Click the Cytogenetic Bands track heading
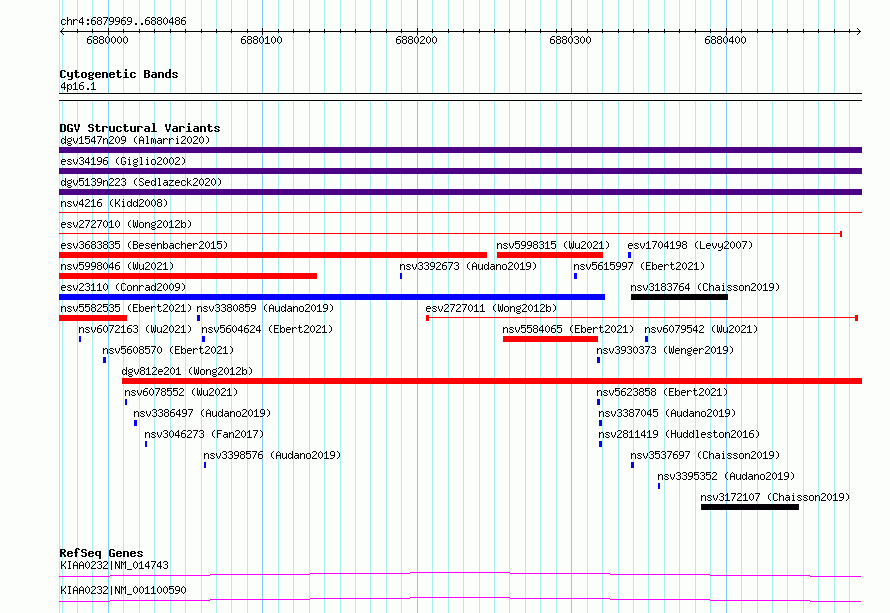 119,74
